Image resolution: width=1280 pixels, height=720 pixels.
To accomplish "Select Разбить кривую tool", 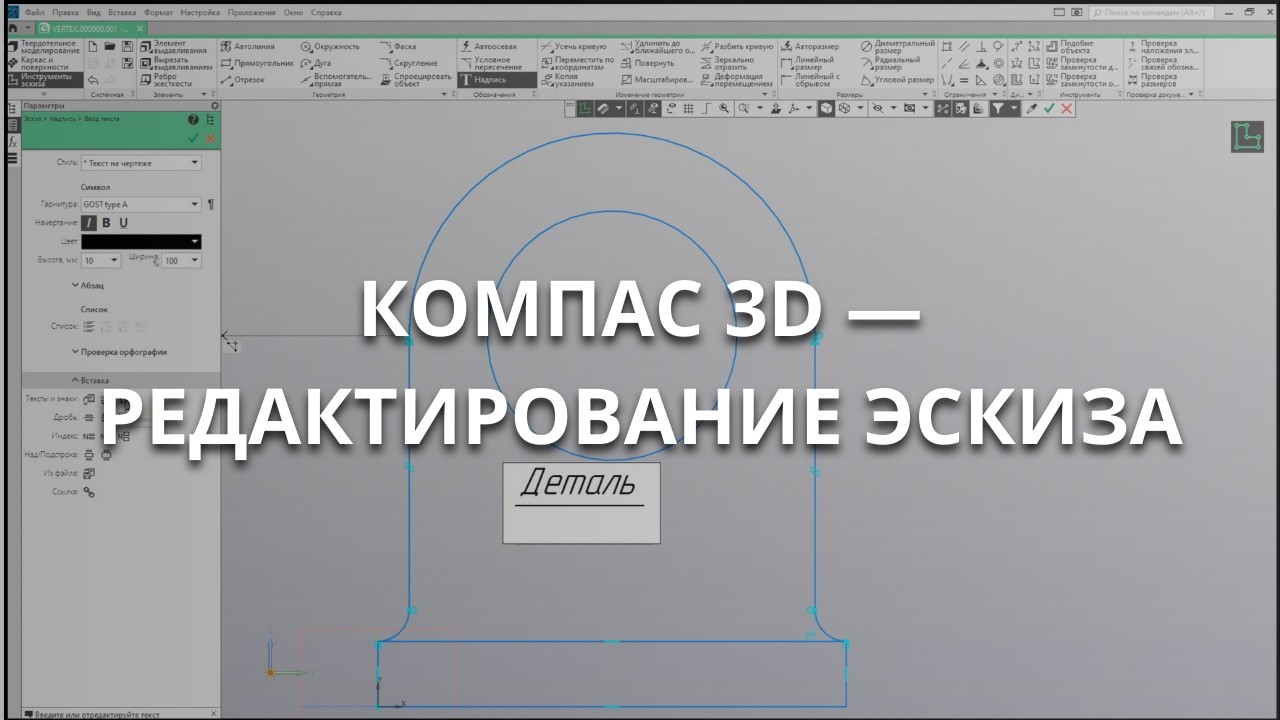I will 737,46.
